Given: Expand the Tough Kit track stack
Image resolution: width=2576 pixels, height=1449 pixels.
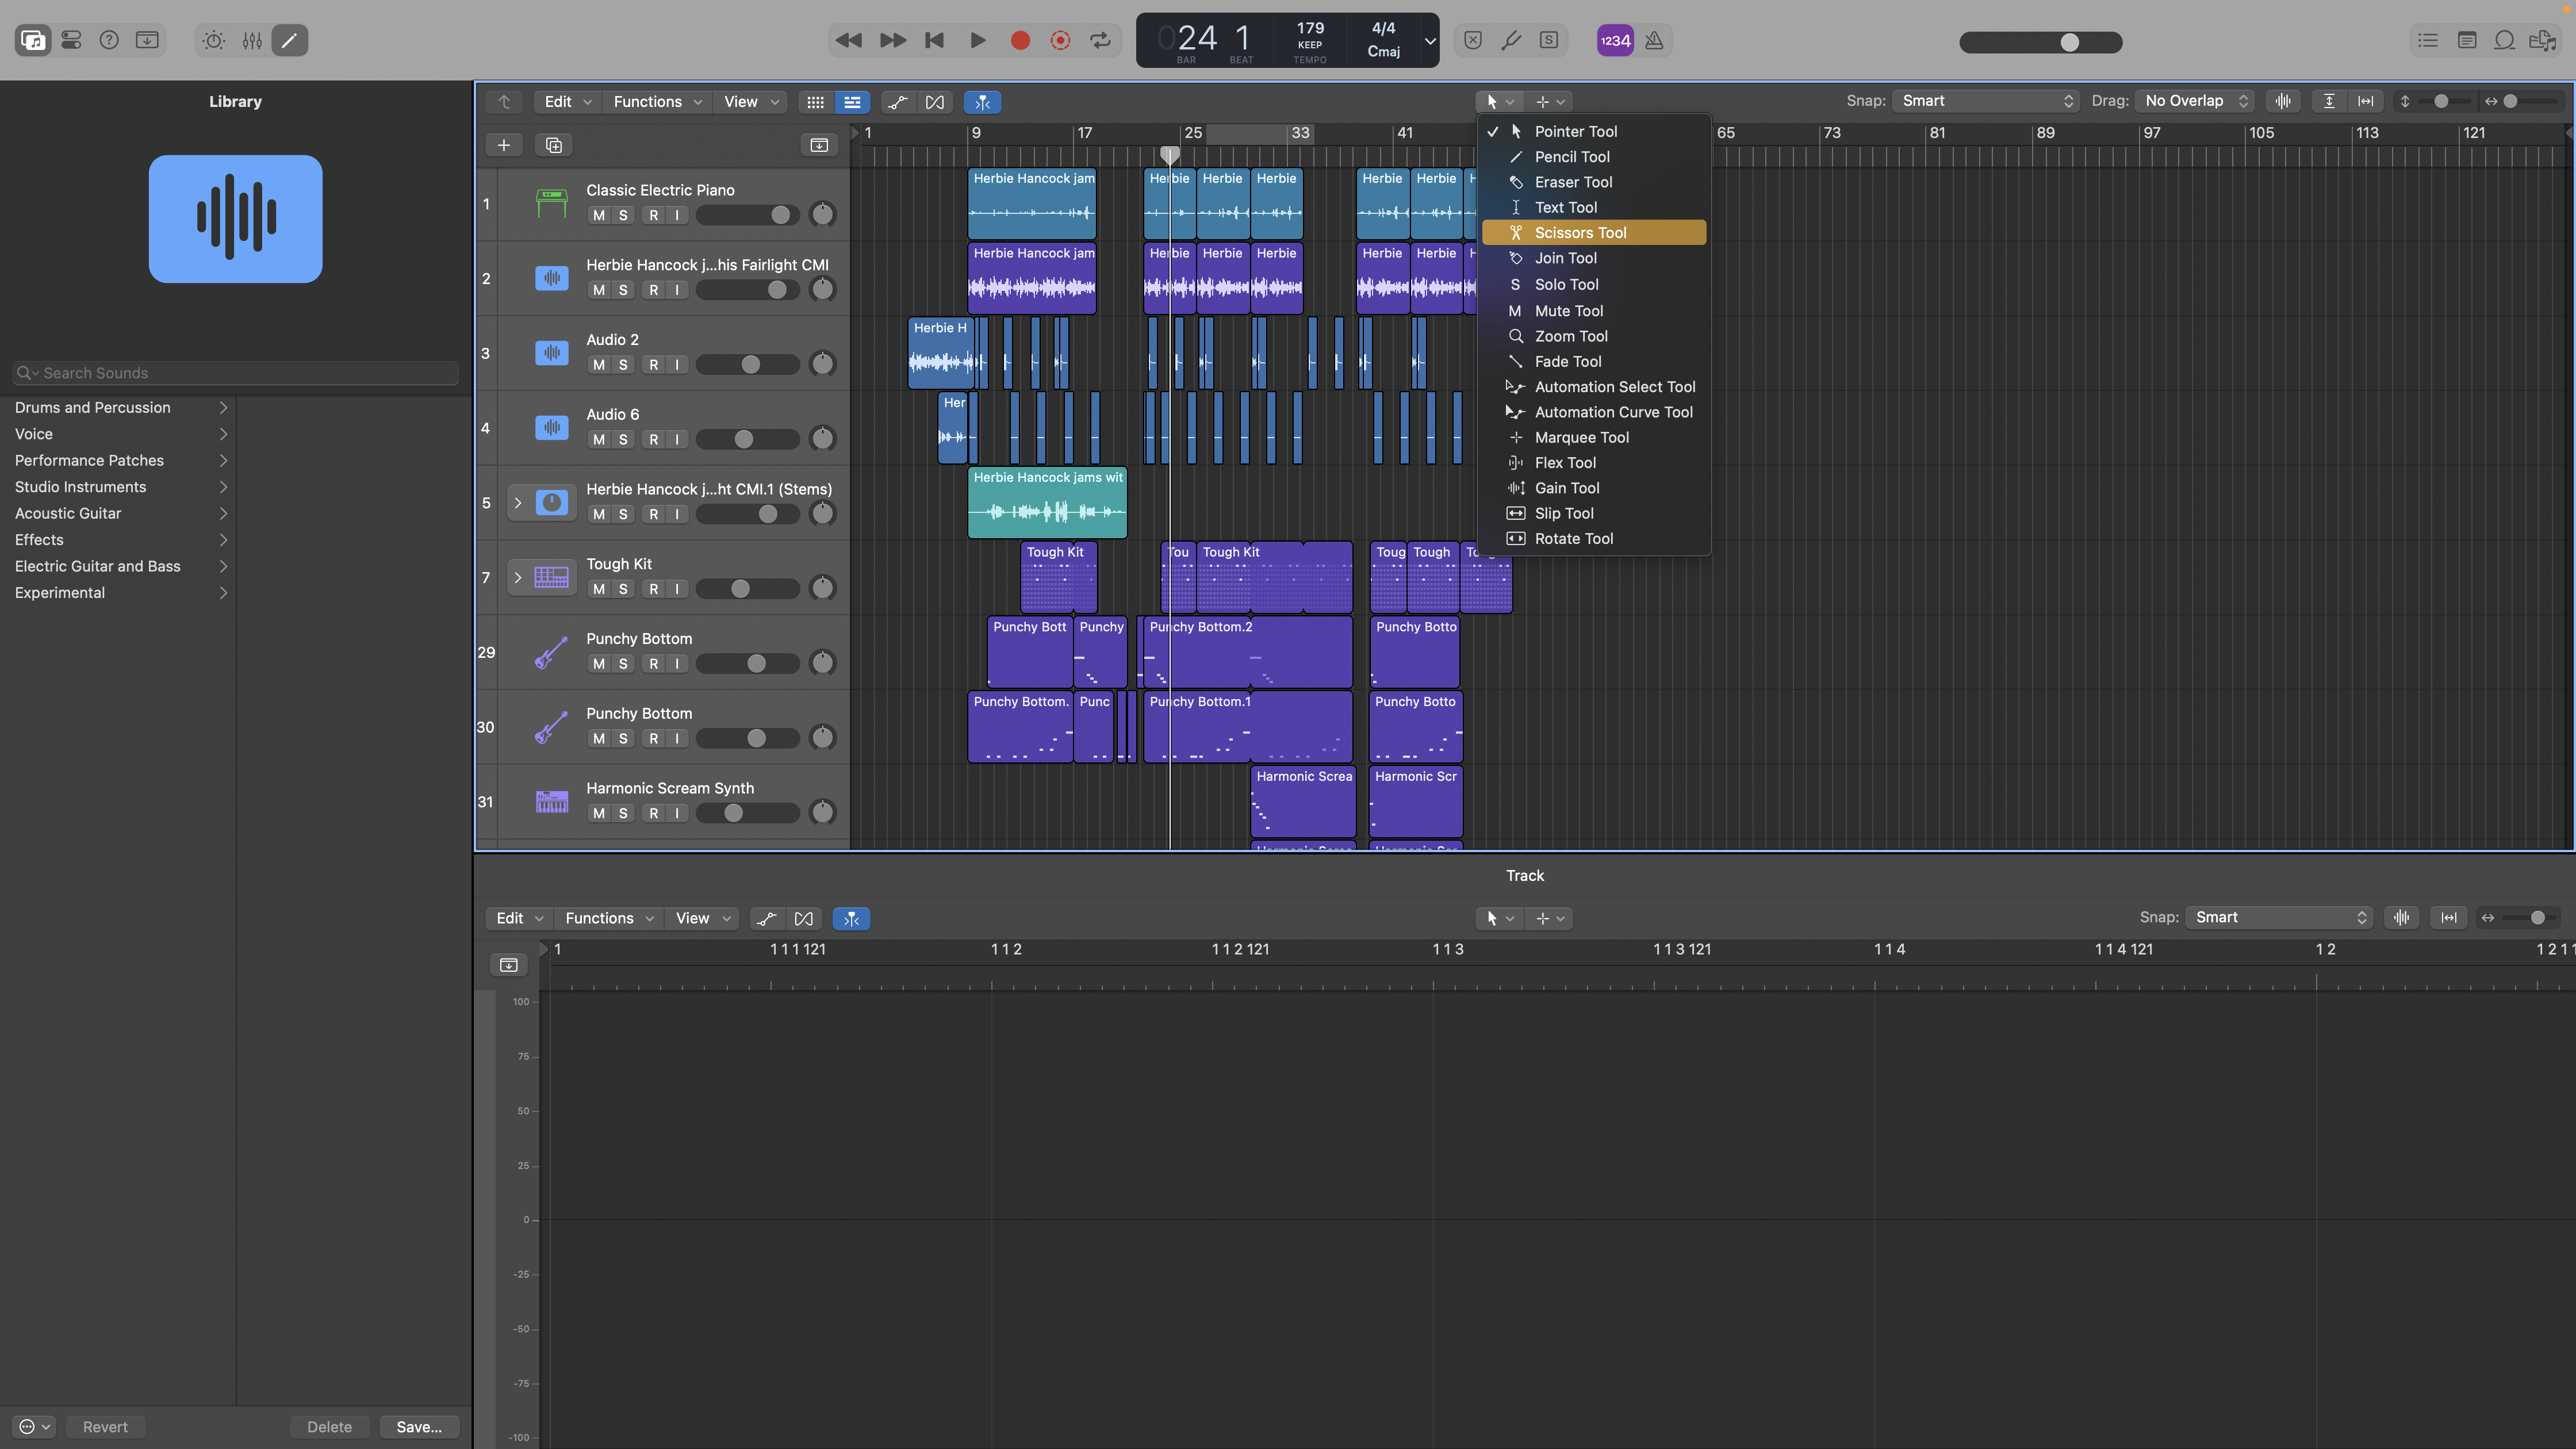Looking at the screenshot, I should [x=518, y=577].
